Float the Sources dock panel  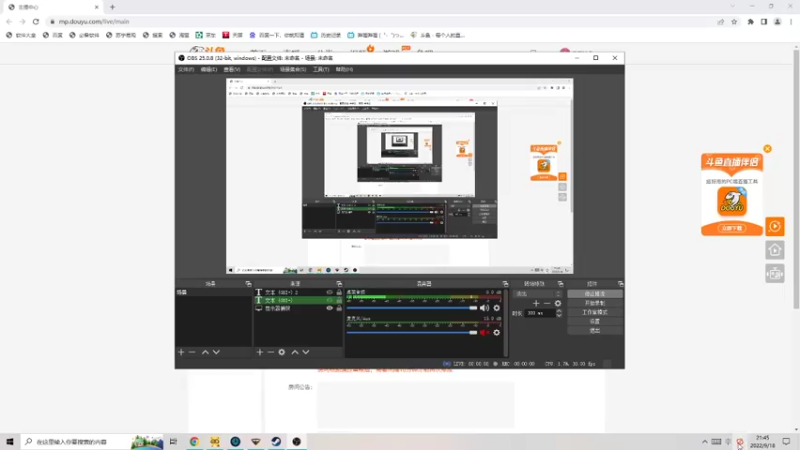[x=339, y=284]
